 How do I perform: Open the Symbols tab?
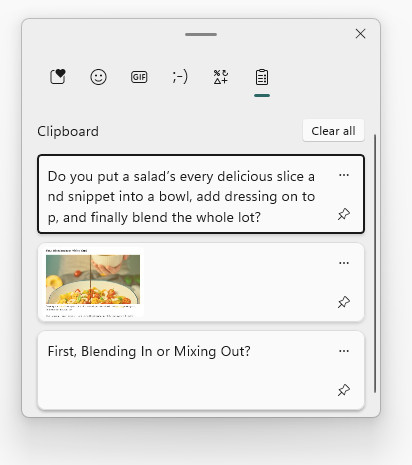[221, 77]
